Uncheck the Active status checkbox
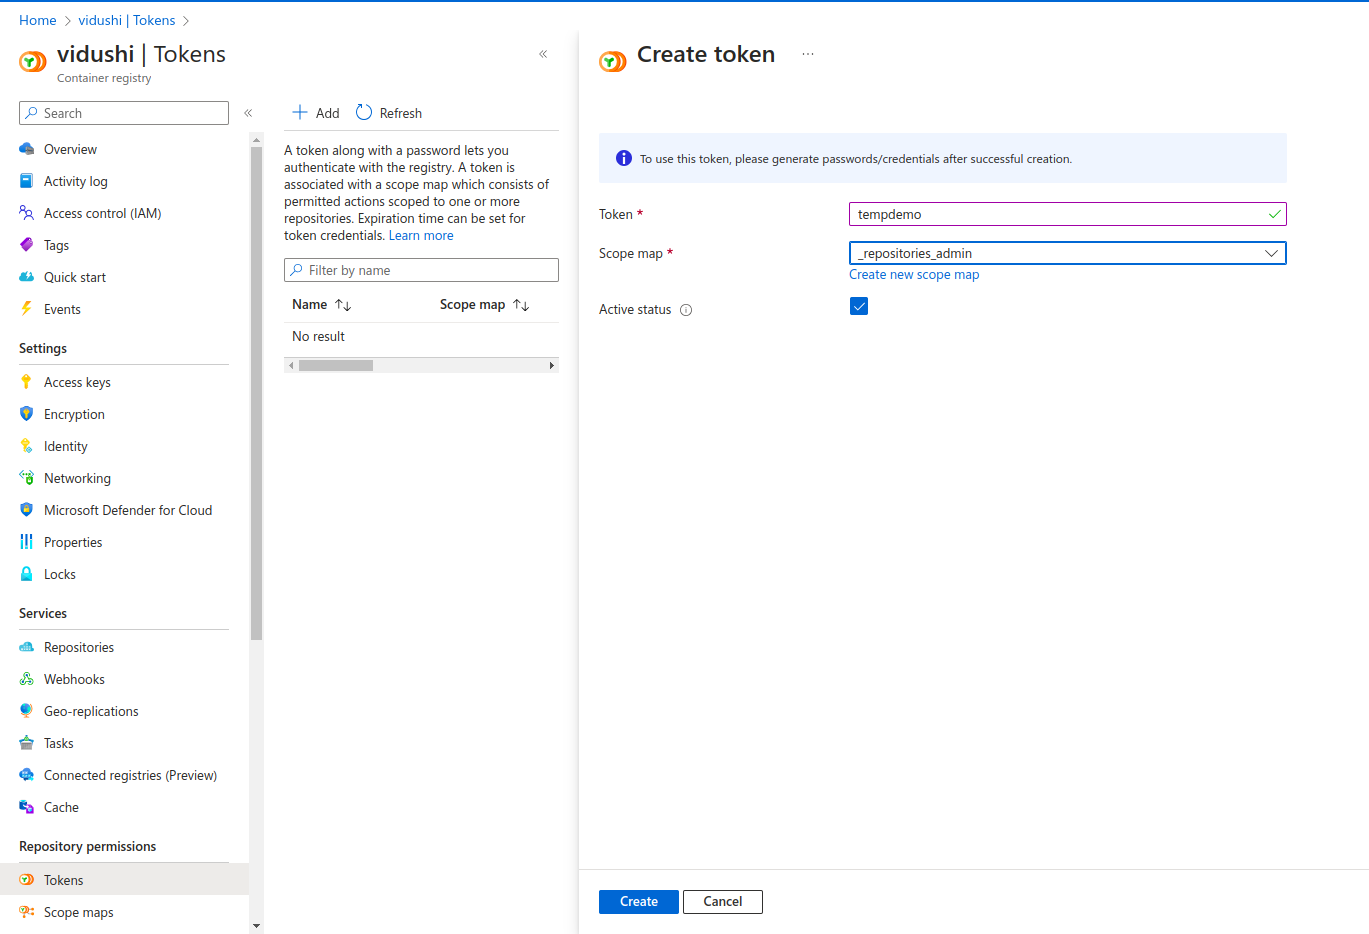This screenshot has height=934, width=1369. (x=859, y=306)
